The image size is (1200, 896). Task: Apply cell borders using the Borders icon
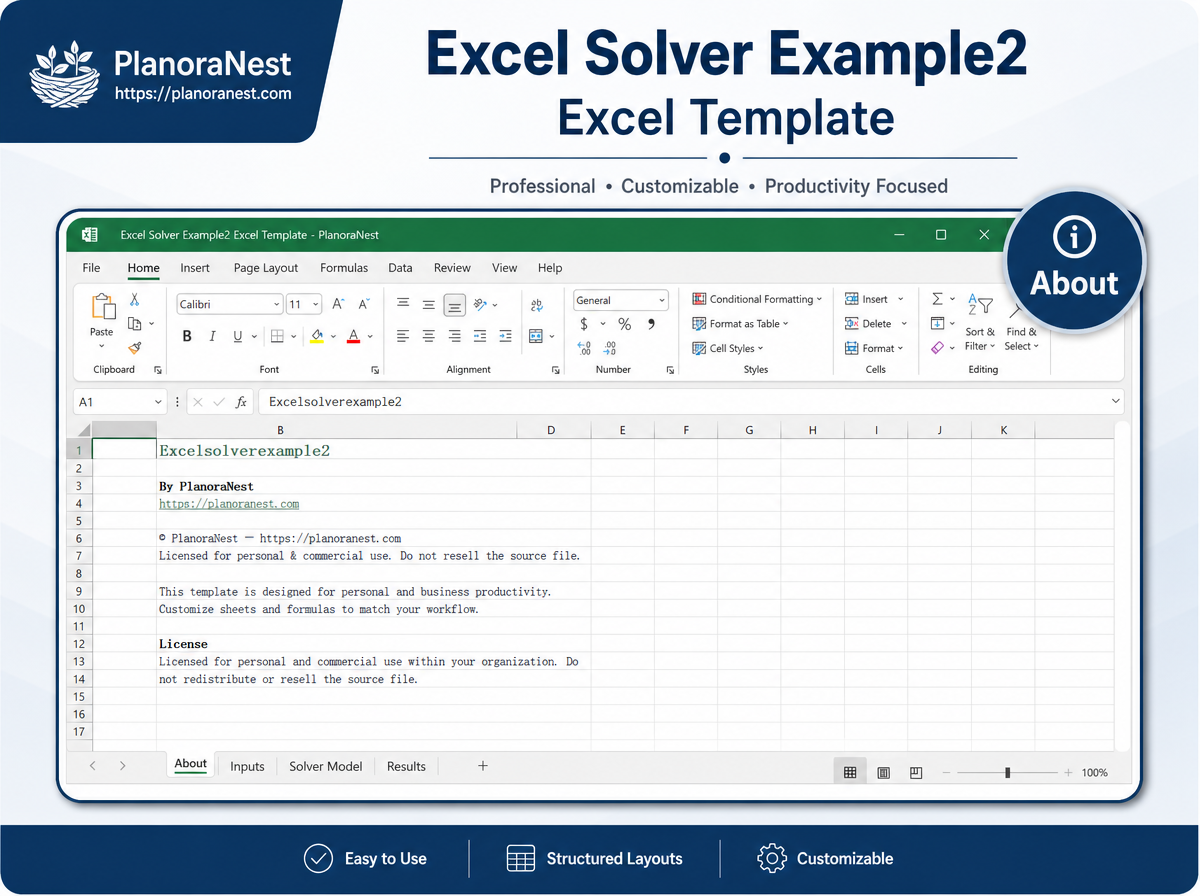278,337
